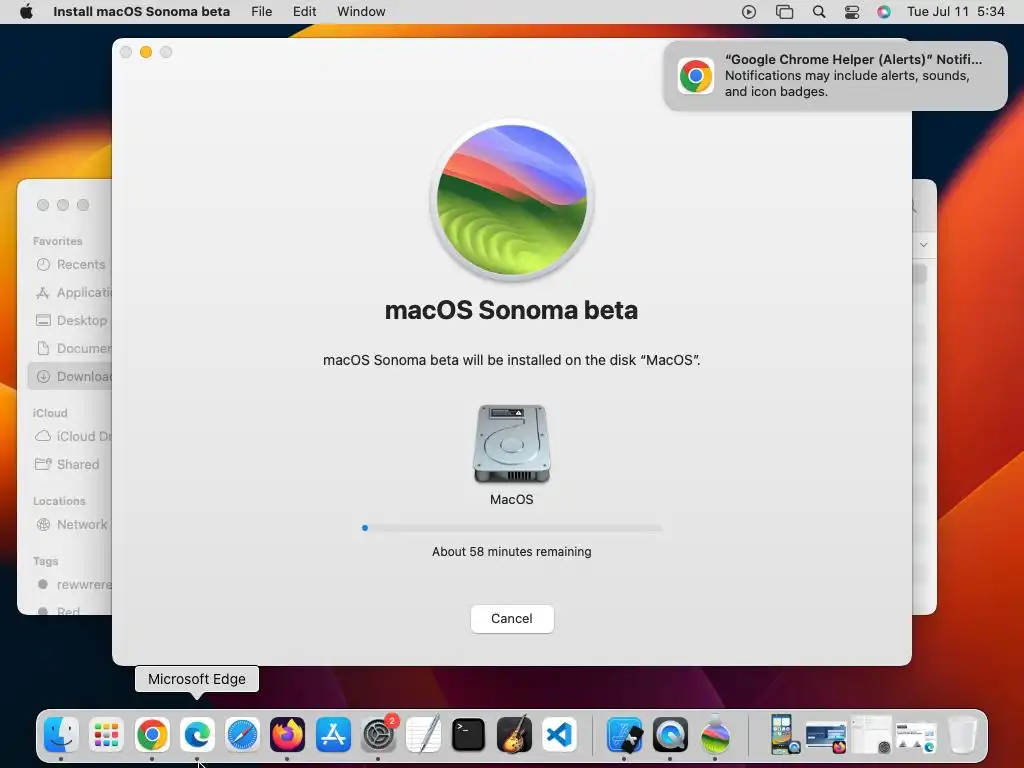Open Safari from the Dock
Viewport: 1024px width, 768px height.
pyautogui.click(x=242, y=735)
